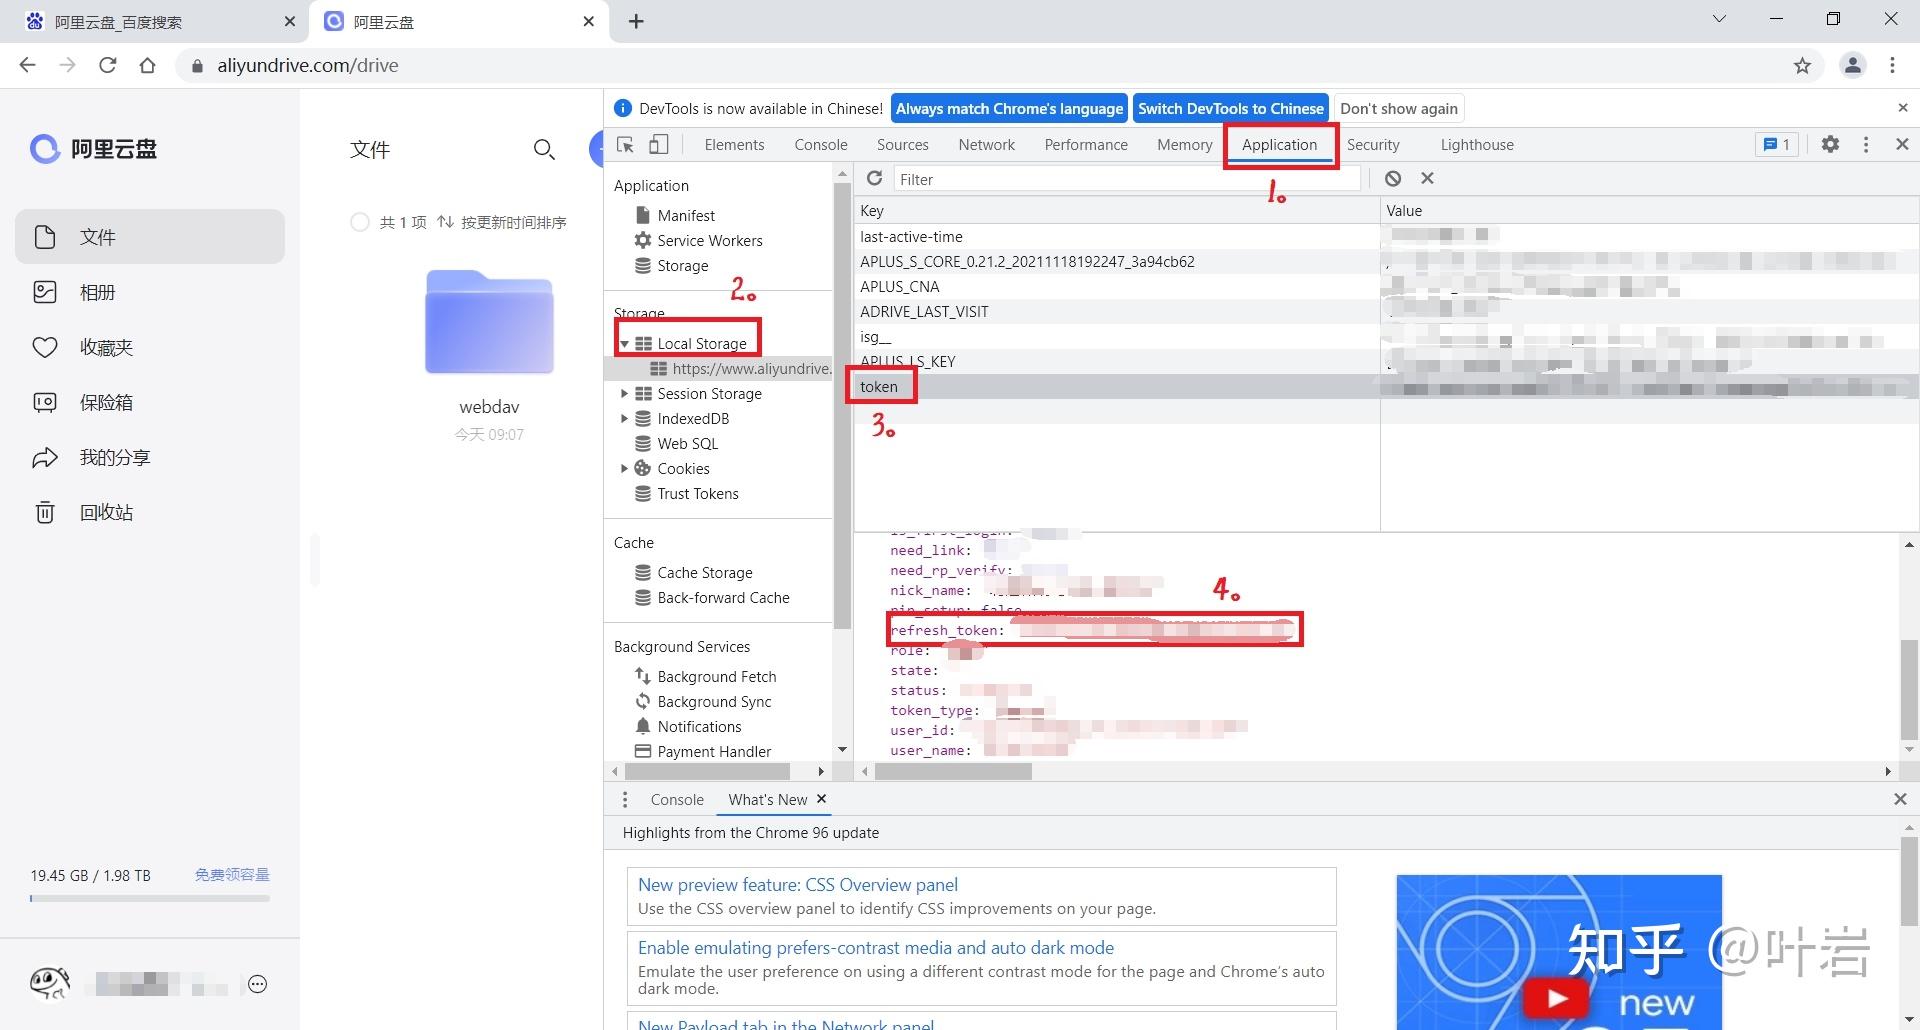
Task: Collapse the Local Storage tree node
Action: pos(625,344)
